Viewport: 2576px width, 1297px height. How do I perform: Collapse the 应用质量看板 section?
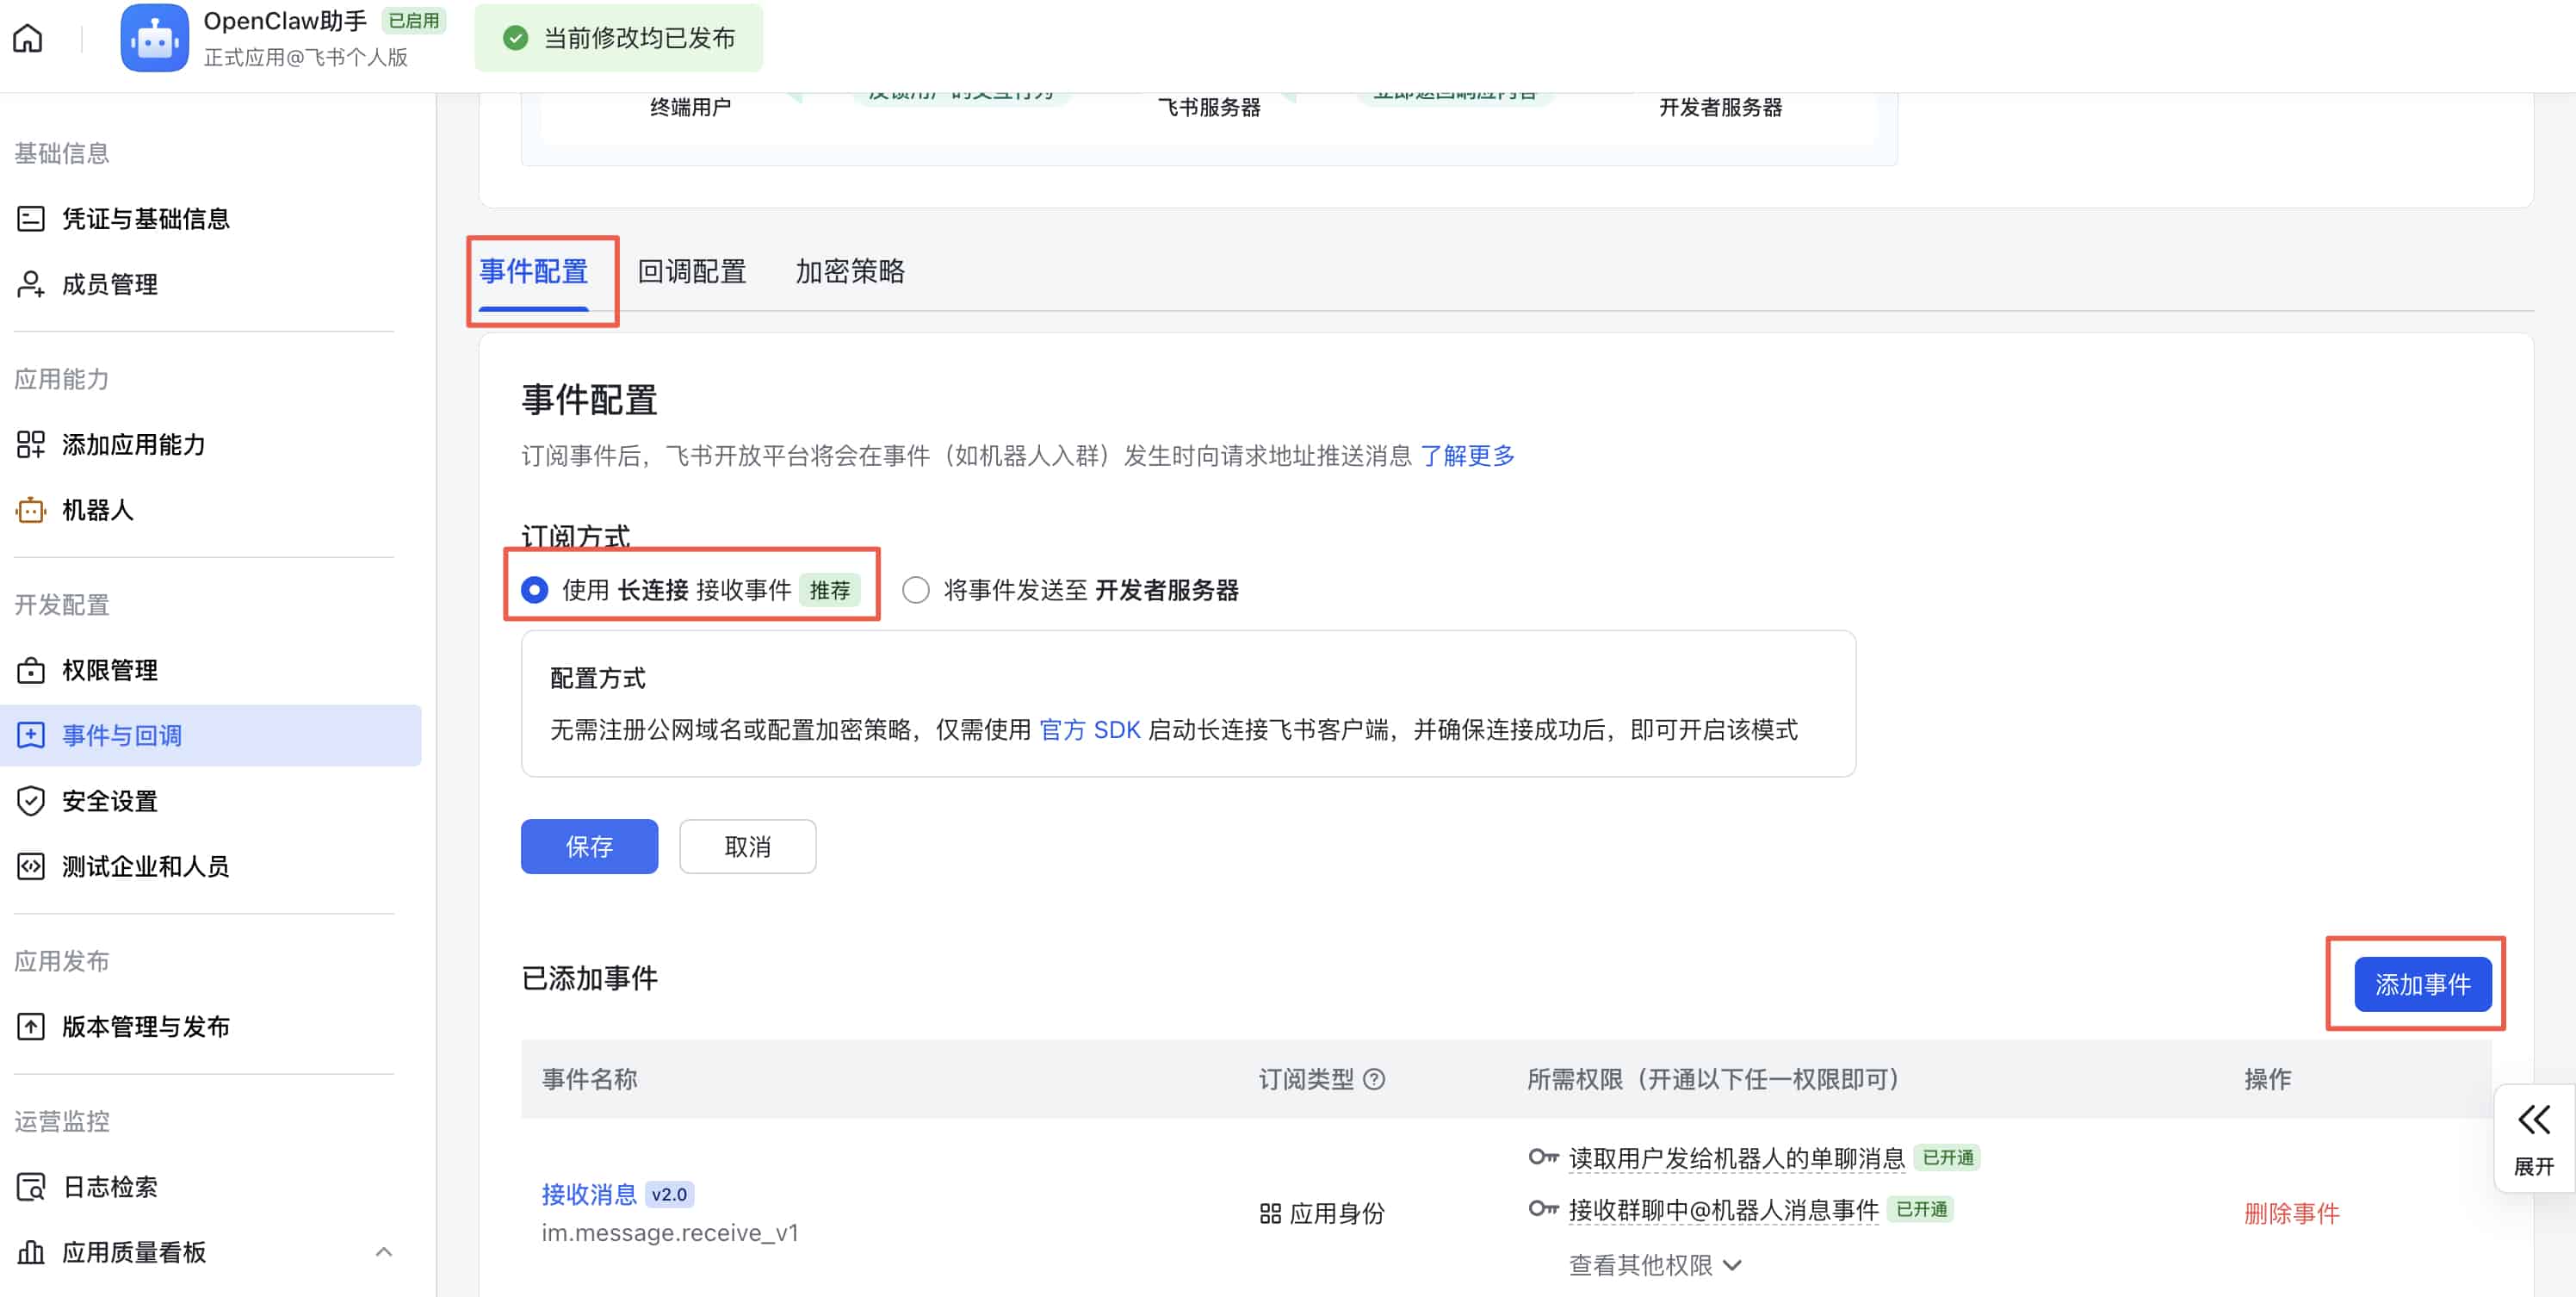point(384,1252)
